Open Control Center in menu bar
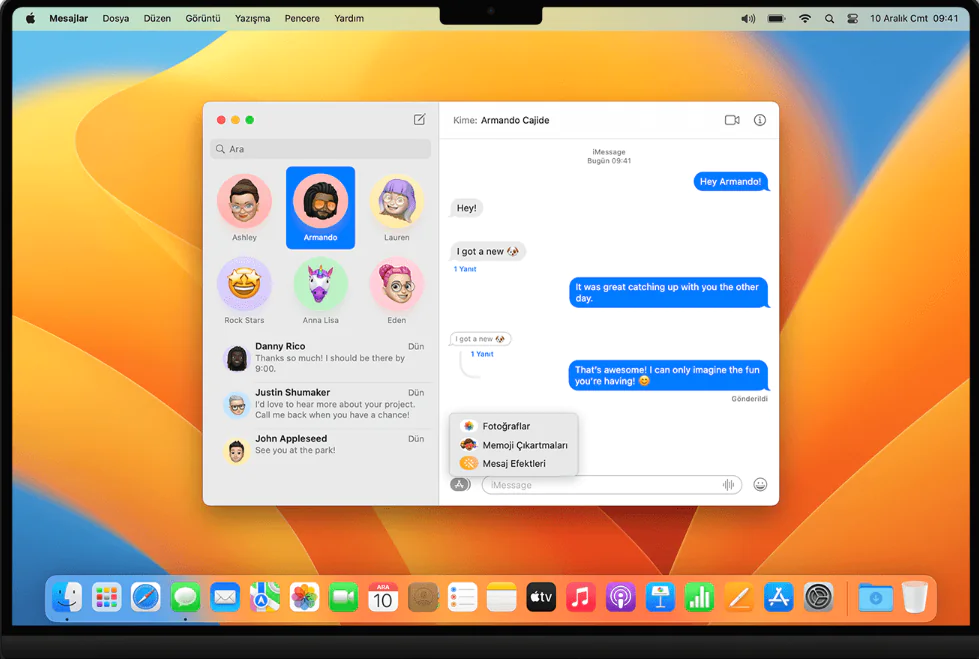This screenshot has width=979, height=659. [852, 19]
